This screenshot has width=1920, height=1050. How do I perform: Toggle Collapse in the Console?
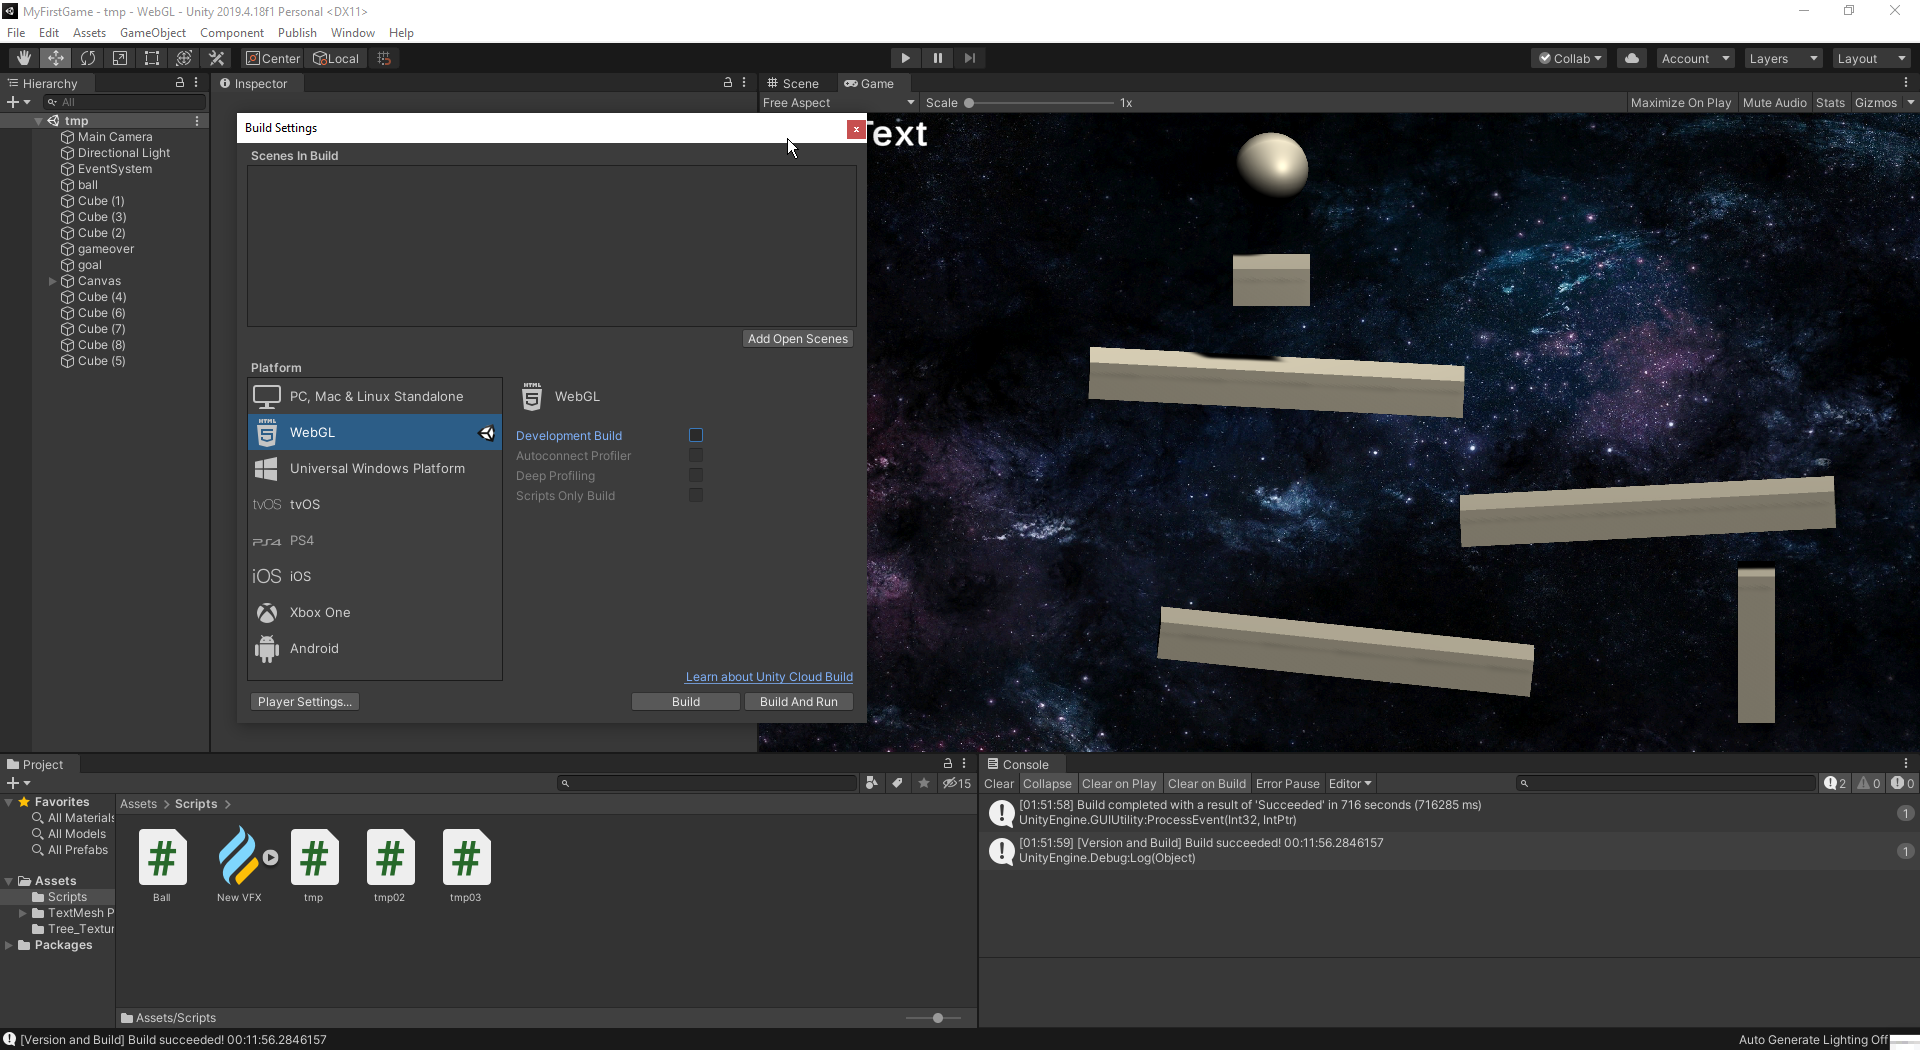[x=1046, y=784]
